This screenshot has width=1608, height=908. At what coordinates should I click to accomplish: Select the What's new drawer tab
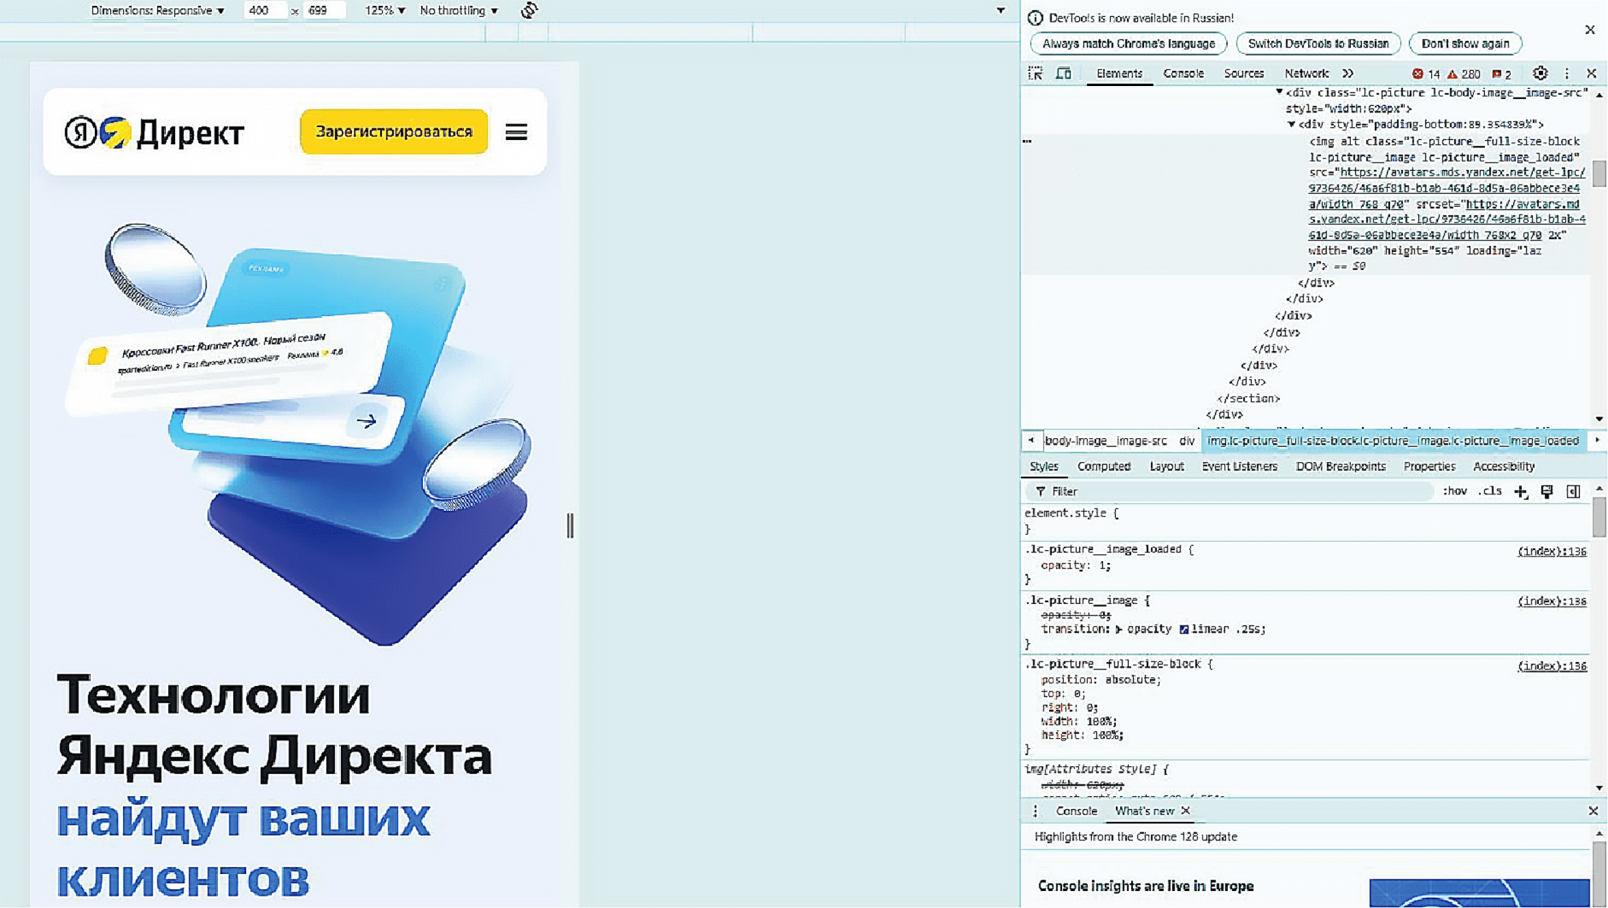1144,811
